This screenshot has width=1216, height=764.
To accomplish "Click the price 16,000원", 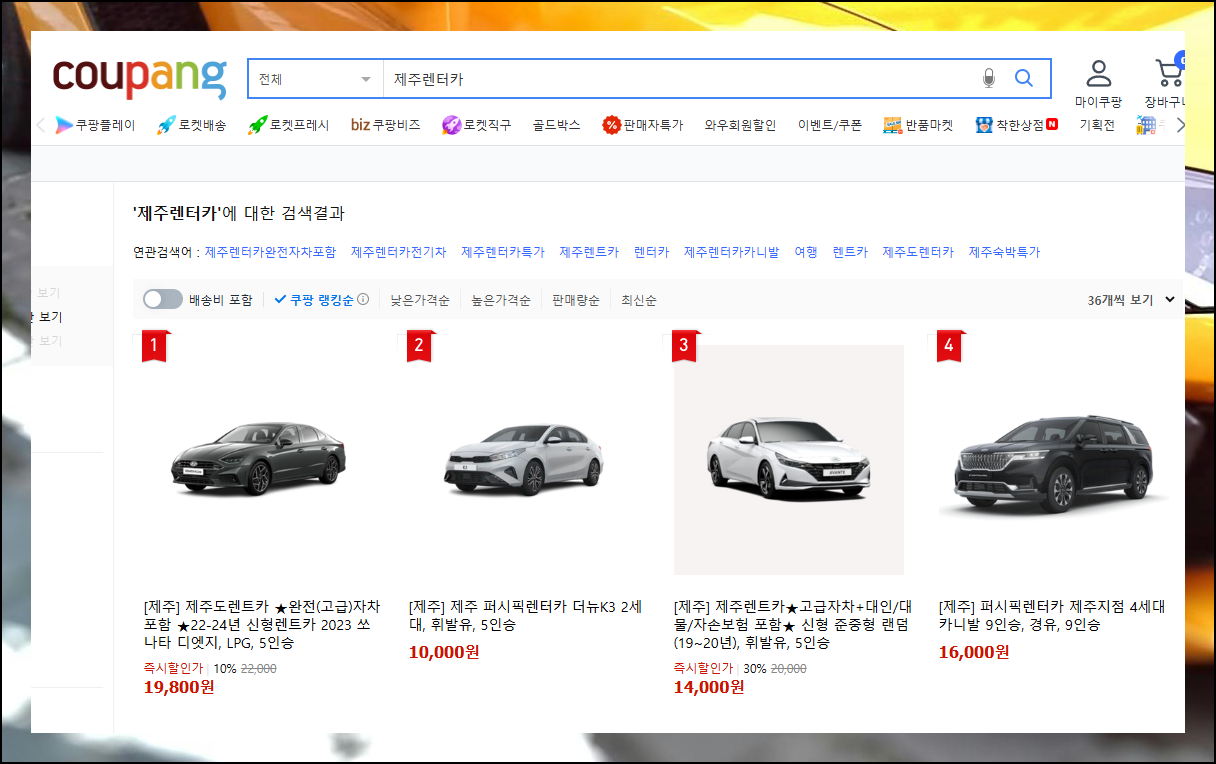I will 974,652.
